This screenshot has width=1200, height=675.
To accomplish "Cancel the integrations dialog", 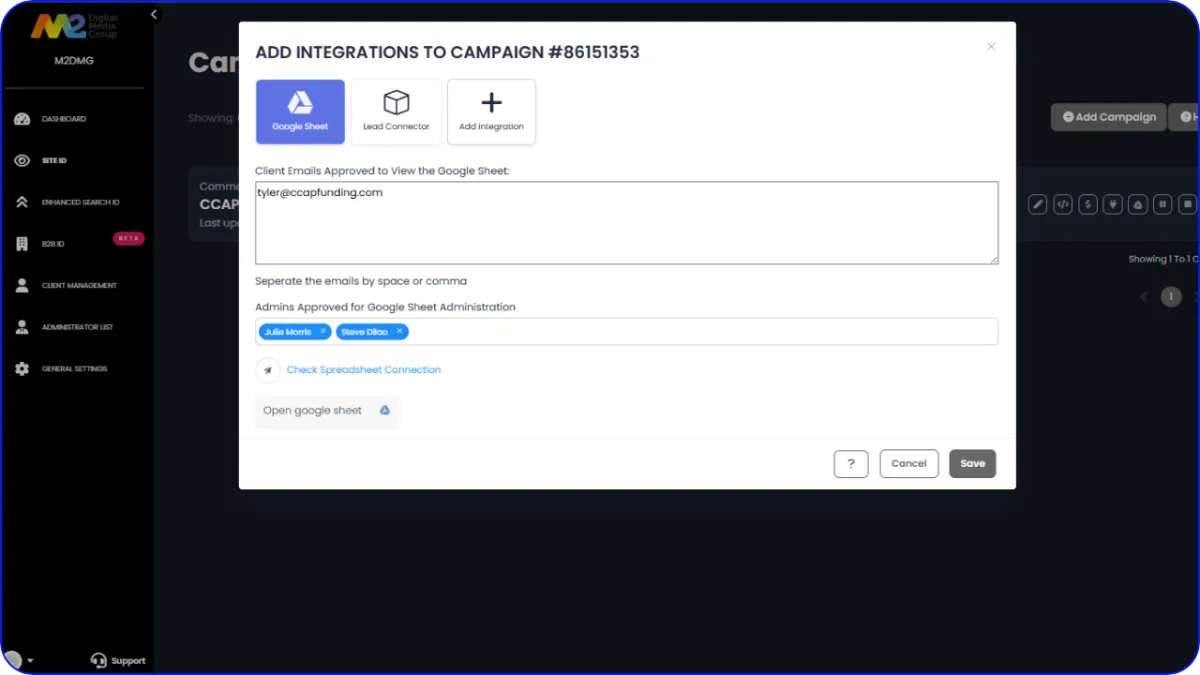I will (909, 464).
